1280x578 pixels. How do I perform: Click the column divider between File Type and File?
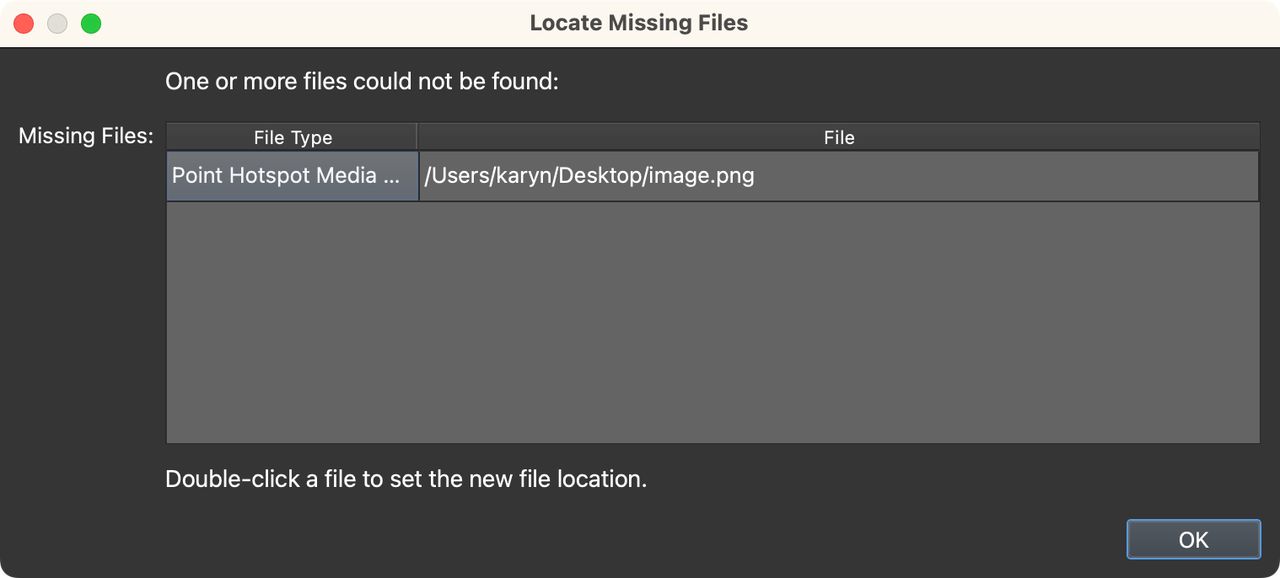click(x=417, y=137)
